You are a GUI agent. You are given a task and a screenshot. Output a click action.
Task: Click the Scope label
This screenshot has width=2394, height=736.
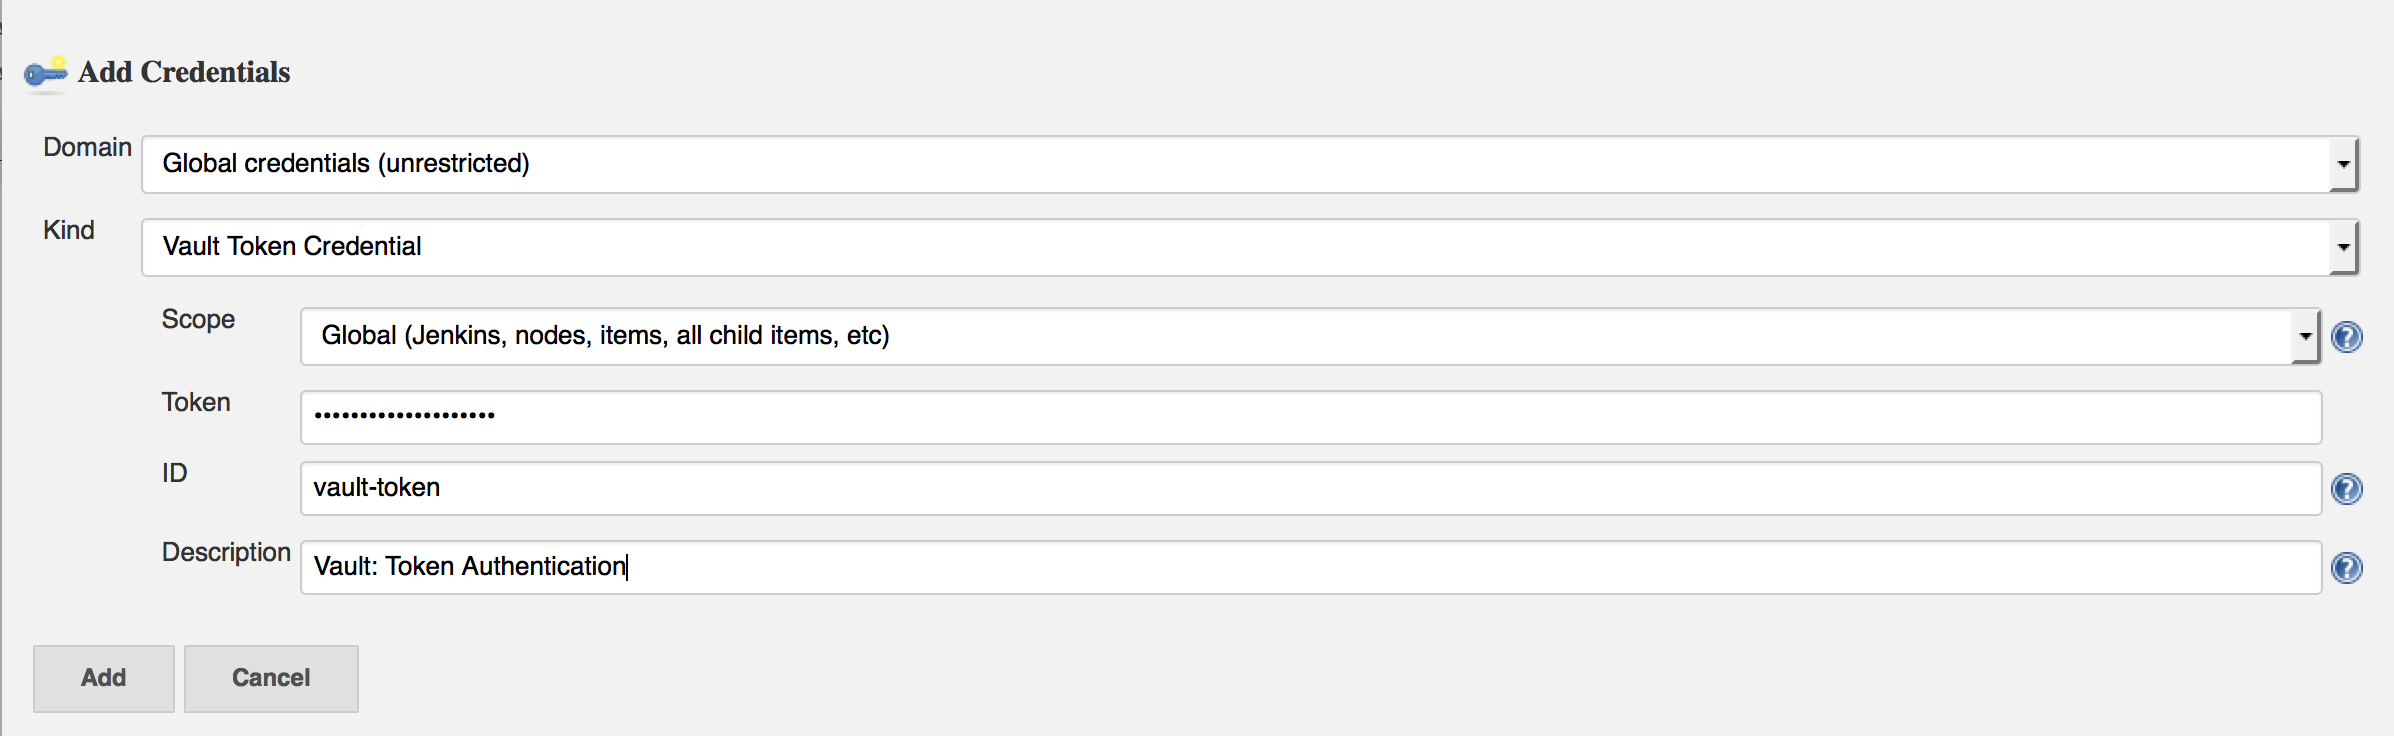pyautogui.click(x=198, y=319)
